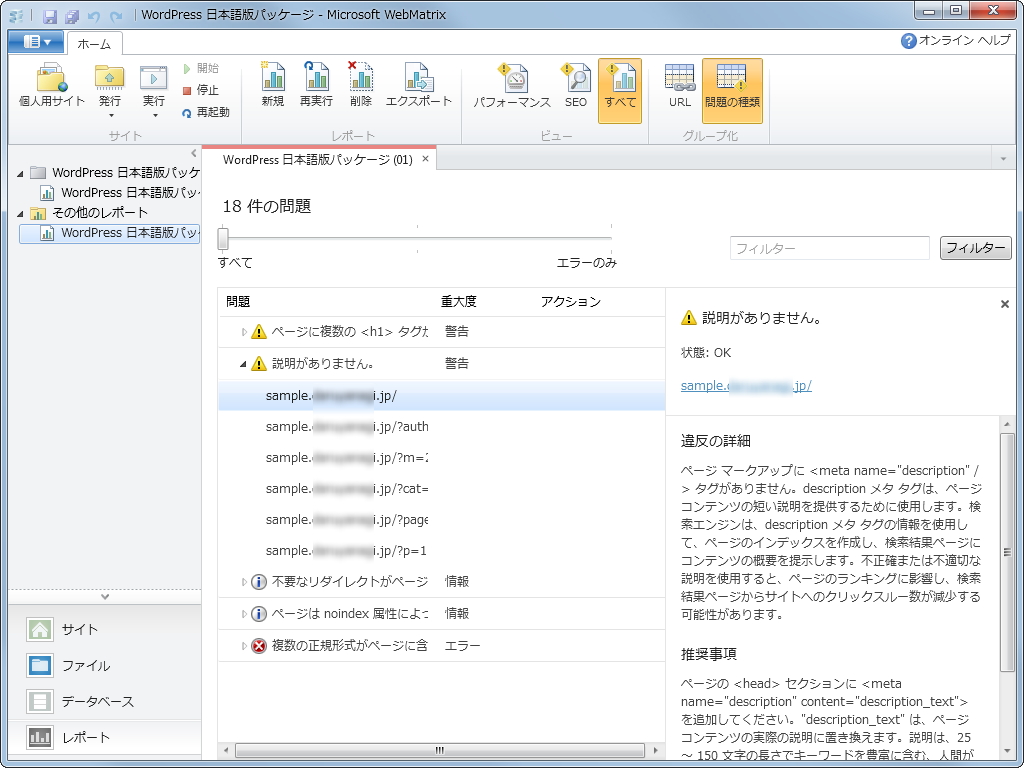The image size is (1024, 768).
Task: Toggle grouping by 問題の種類
Action: pyautogui.click(x=733, y=88)
